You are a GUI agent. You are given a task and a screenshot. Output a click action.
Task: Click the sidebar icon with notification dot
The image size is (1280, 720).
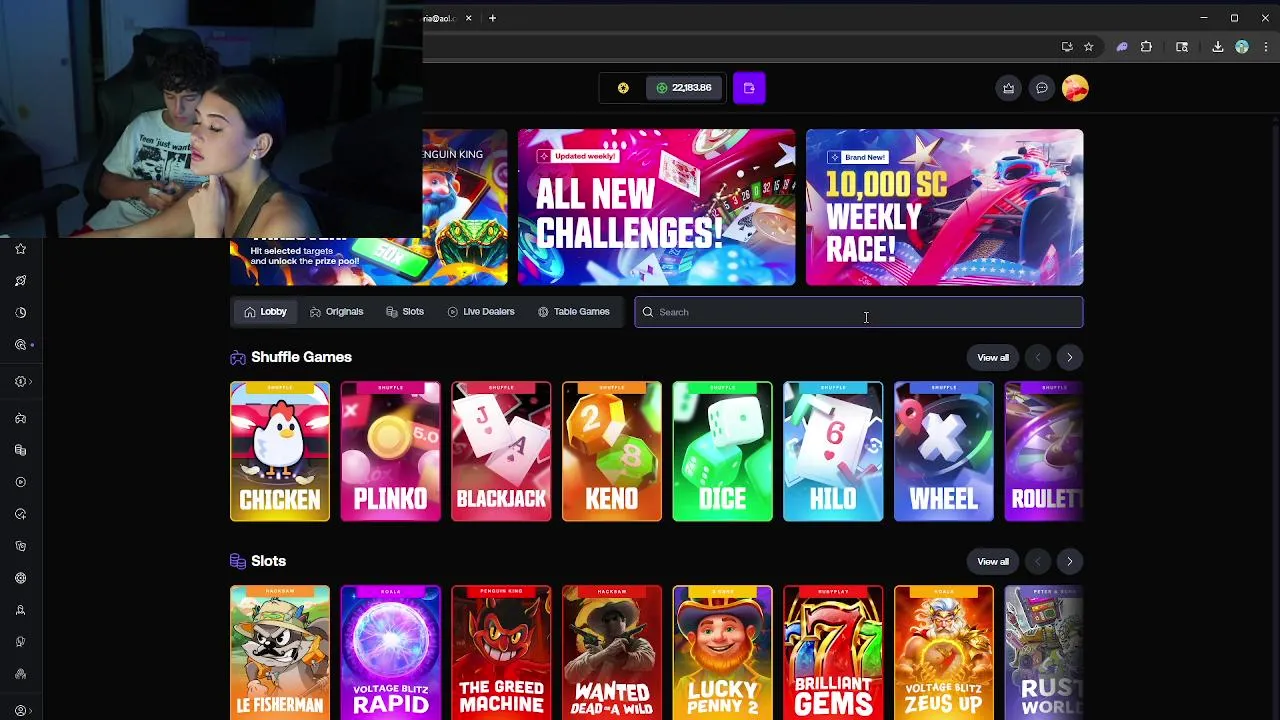coord(21,345)
